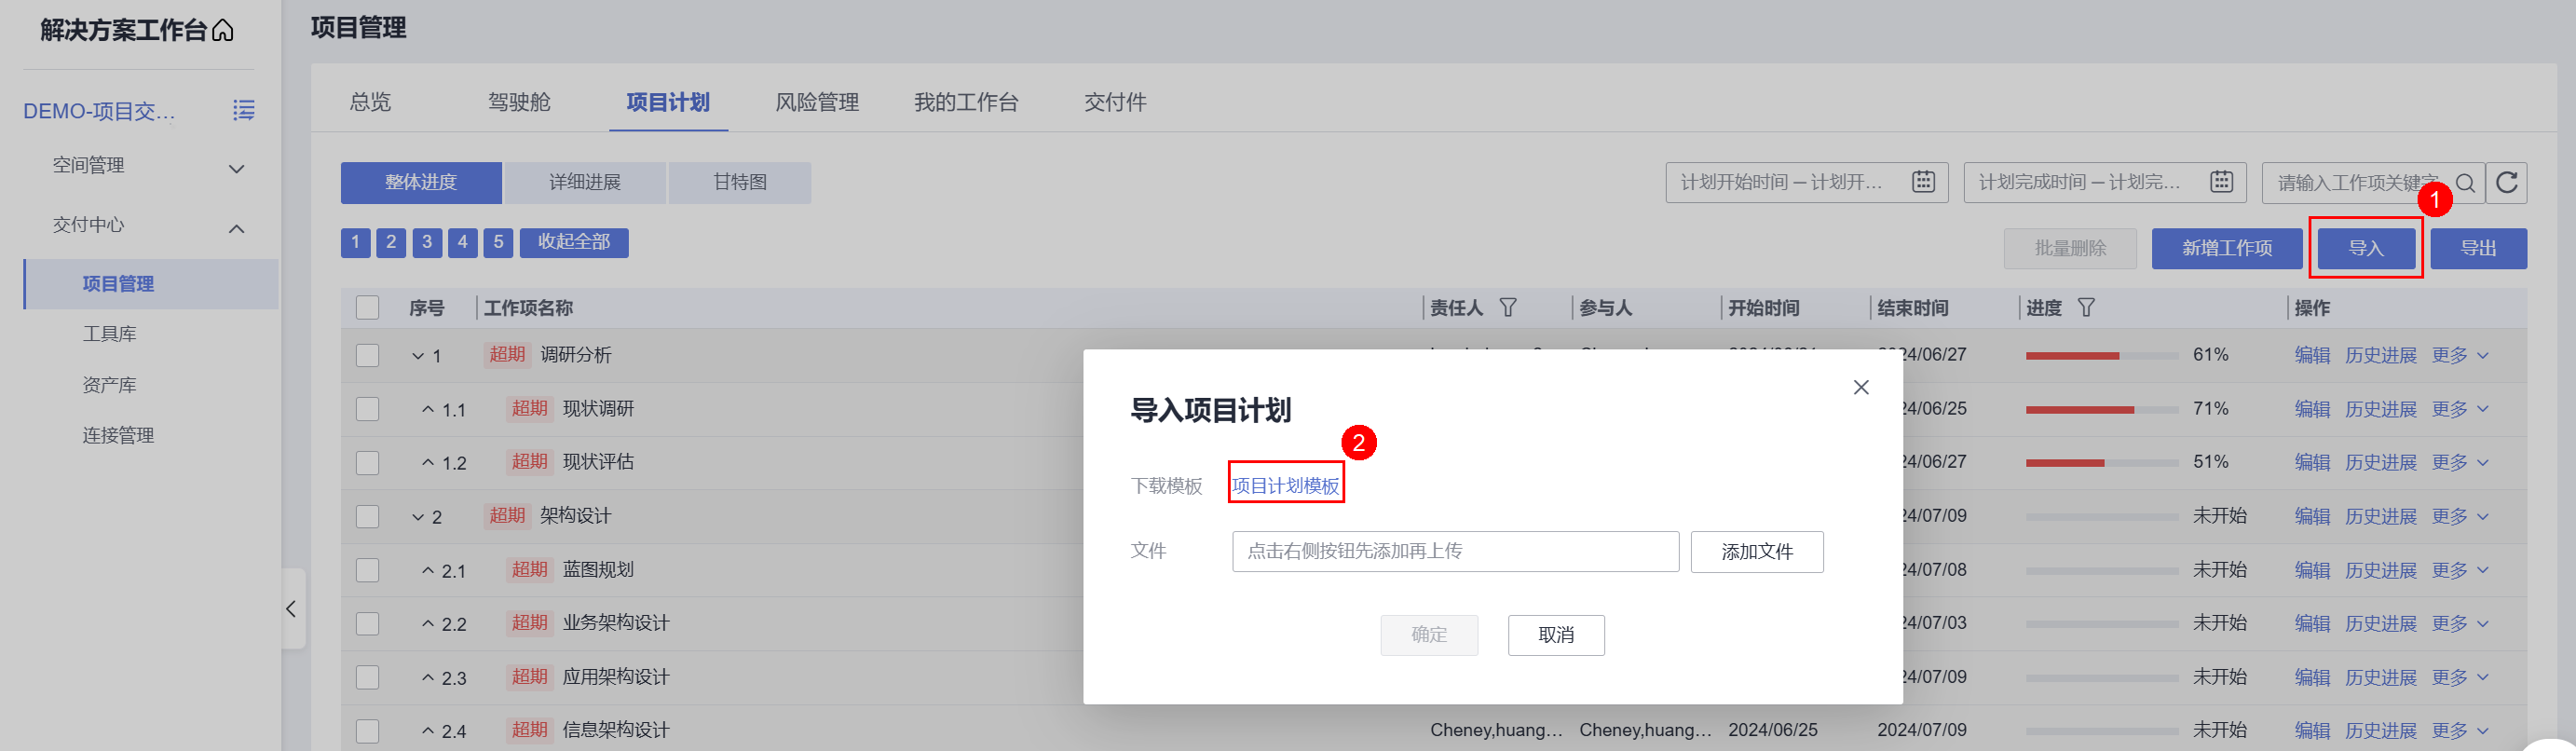Click the search magnifier icon

pos(2465,183)
